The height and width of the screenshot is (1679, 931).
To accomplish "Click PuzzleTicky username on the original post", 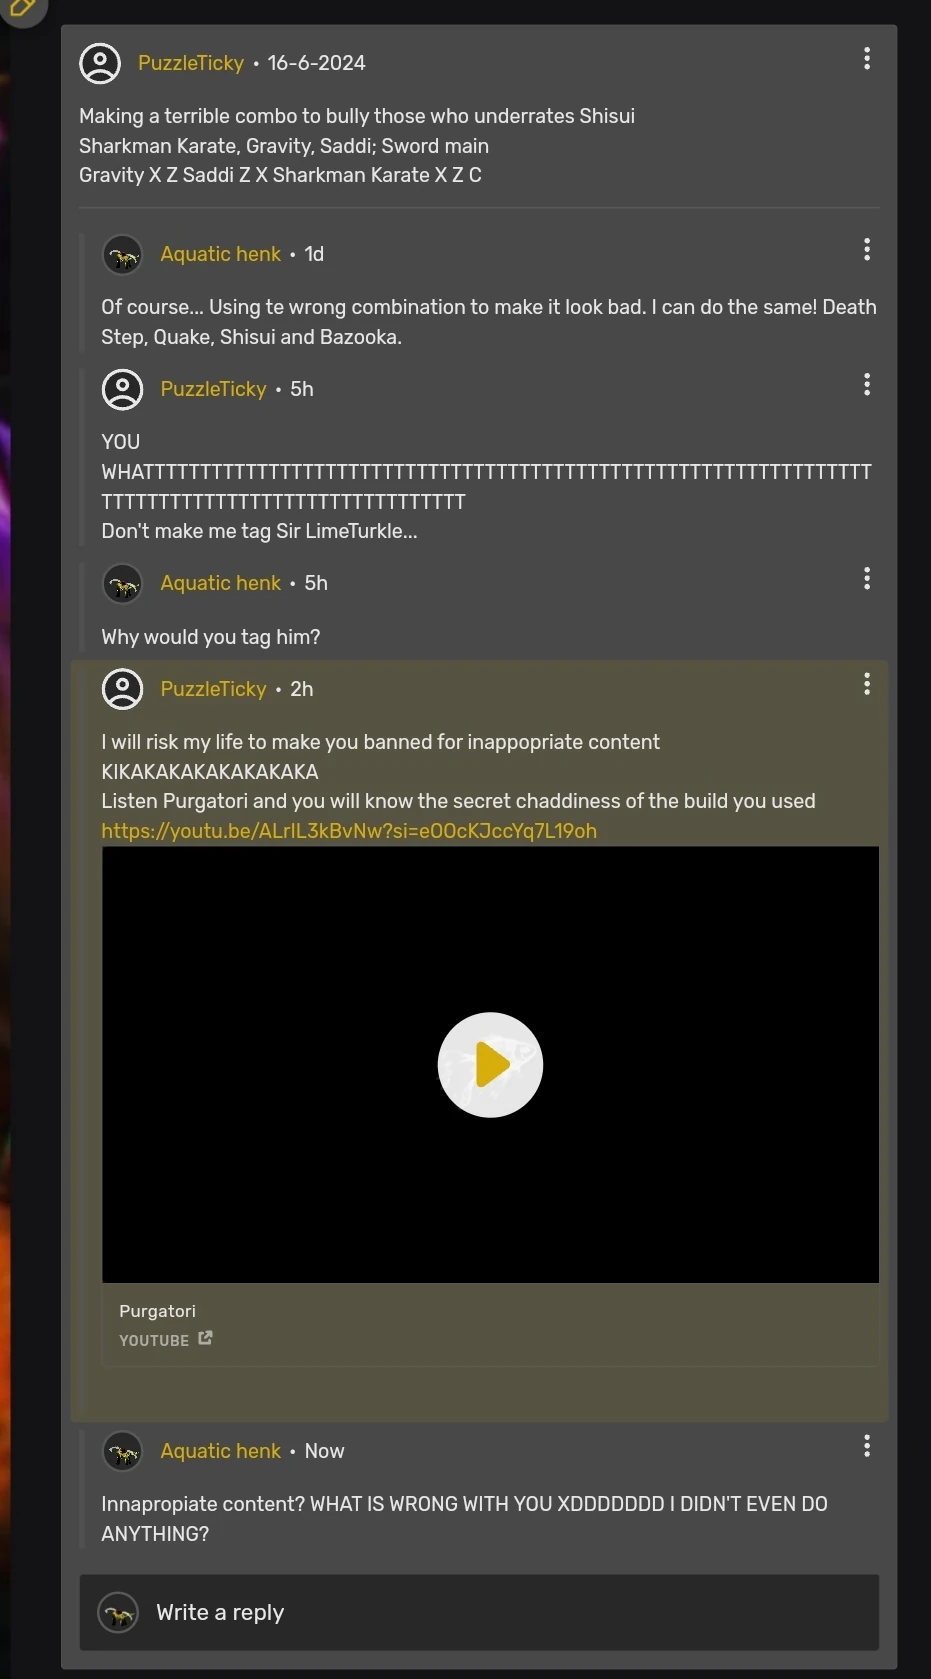I will pos(191,63).
